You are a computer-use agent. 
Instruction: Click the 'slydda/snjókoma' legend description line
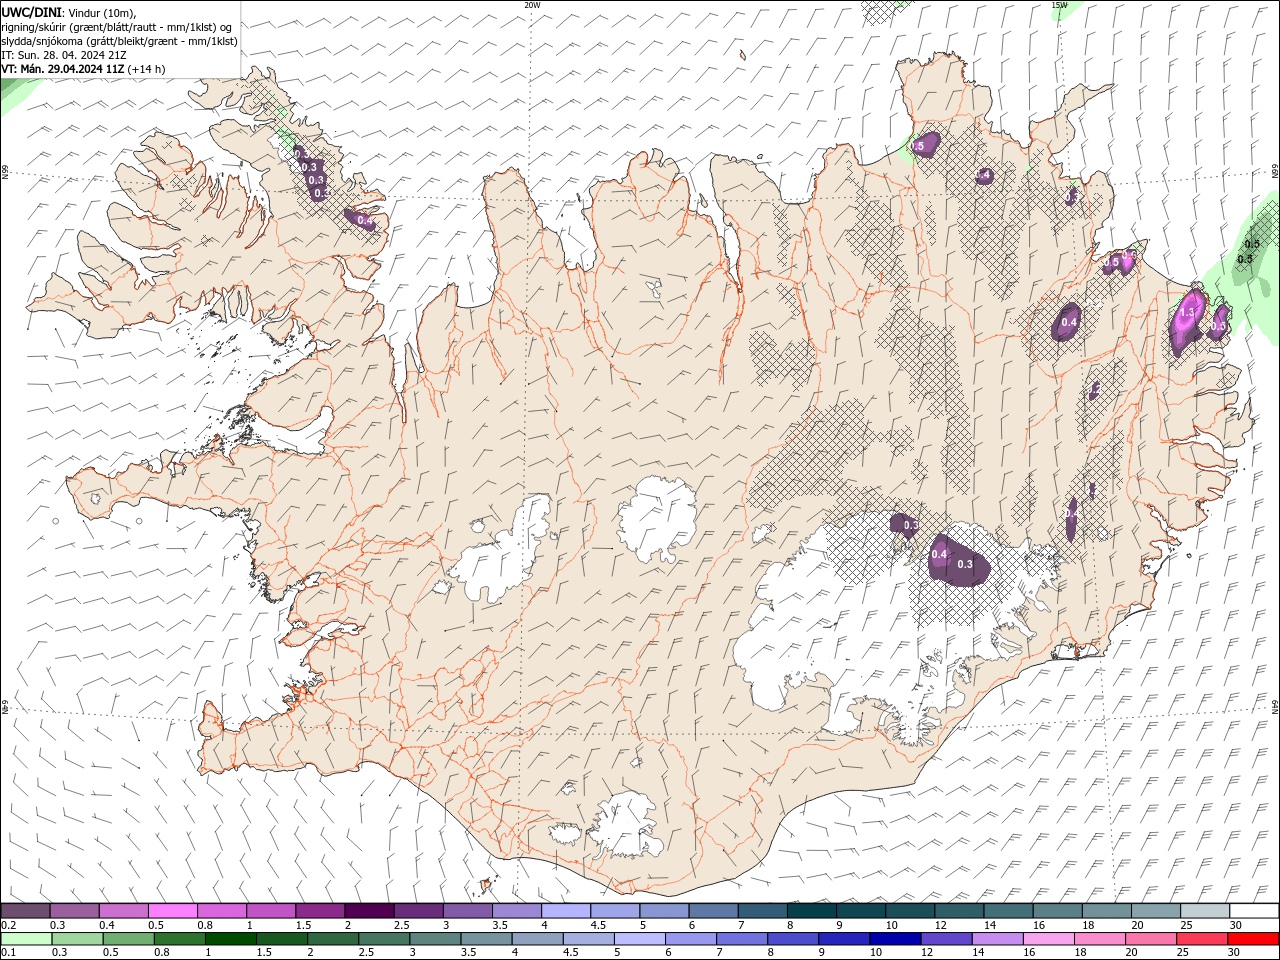pos(120,41)
